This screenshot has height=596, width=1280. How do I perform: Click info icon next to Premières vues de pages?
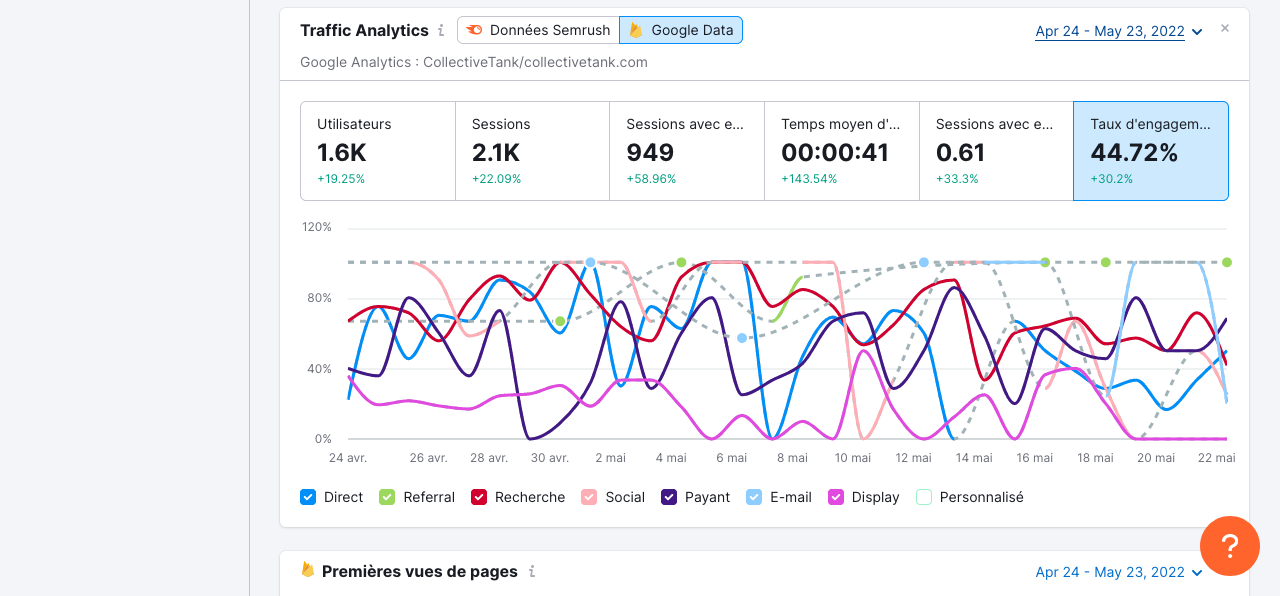click(532, 572)
